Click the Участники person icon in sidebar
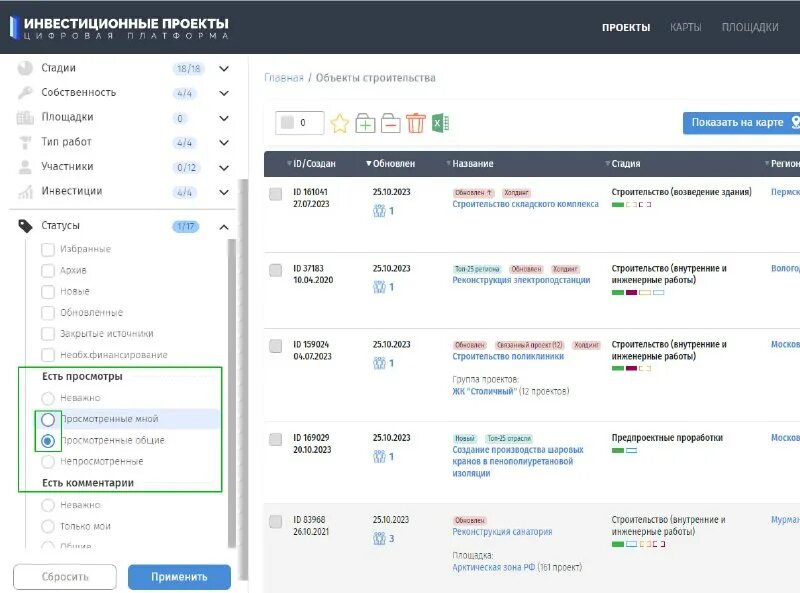Screen dimensions: 800x593 coord(26,167)
